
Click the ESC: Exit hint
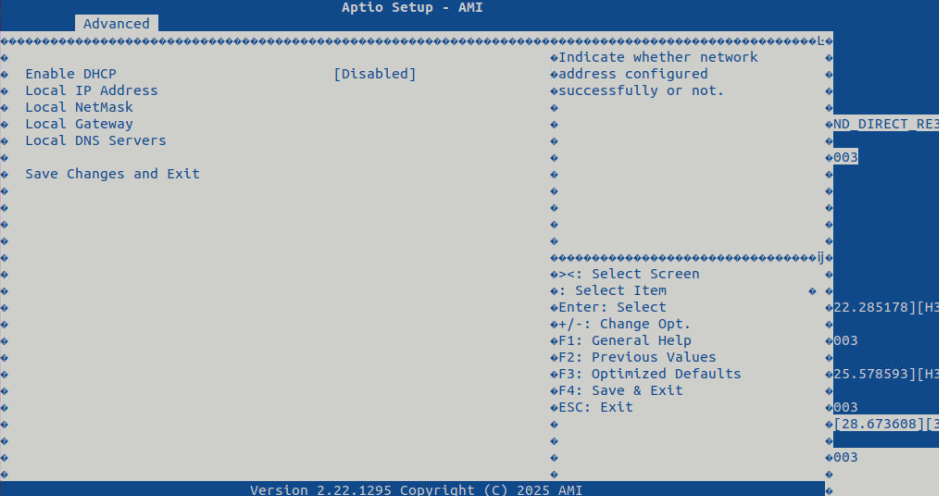595,407
